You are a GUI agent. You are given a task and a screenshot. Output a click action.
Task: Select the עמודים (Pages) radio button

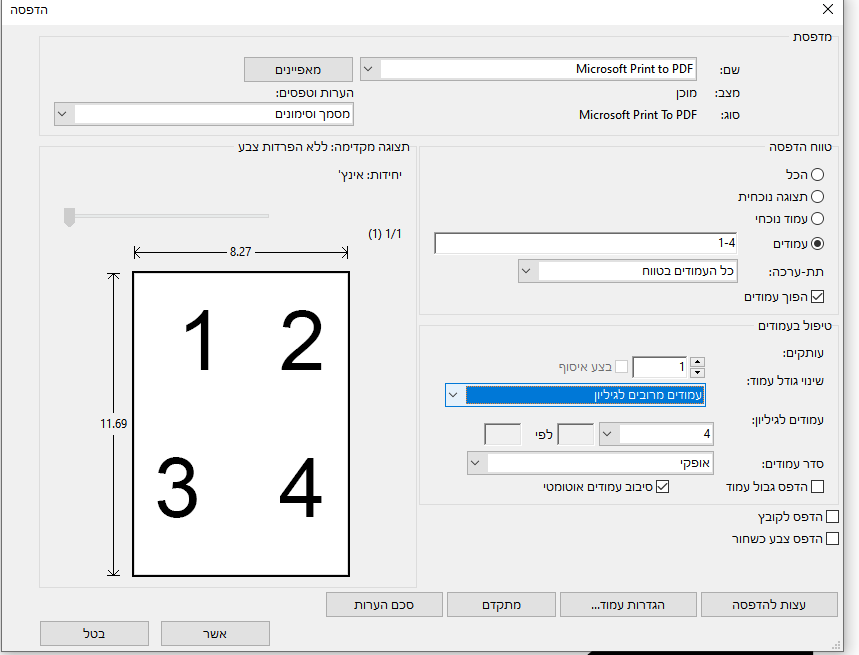tap(817, 244)
